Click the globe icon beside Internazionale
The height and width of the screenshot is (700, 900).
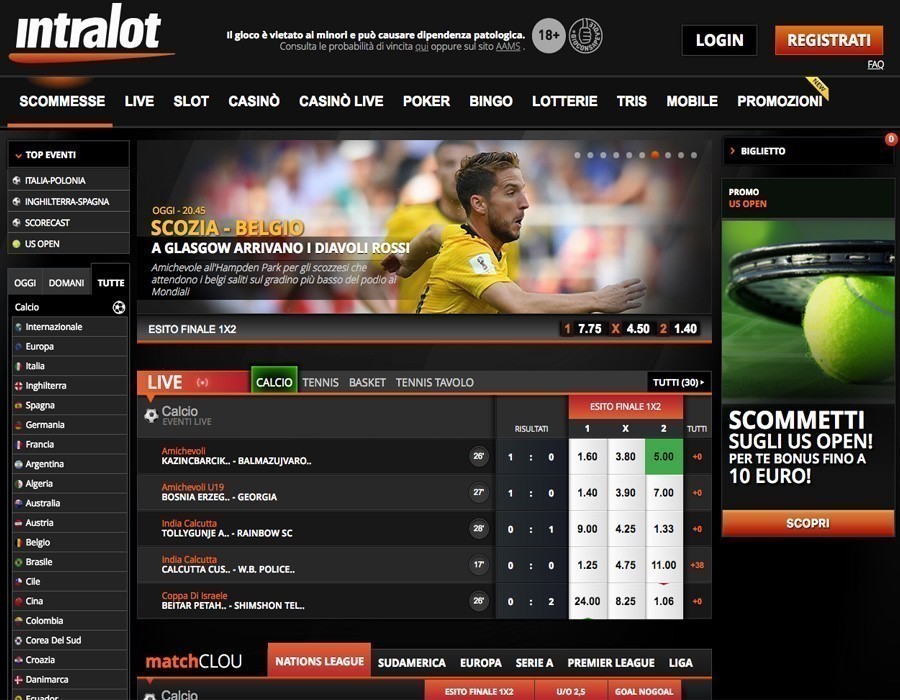coord(18,327)
